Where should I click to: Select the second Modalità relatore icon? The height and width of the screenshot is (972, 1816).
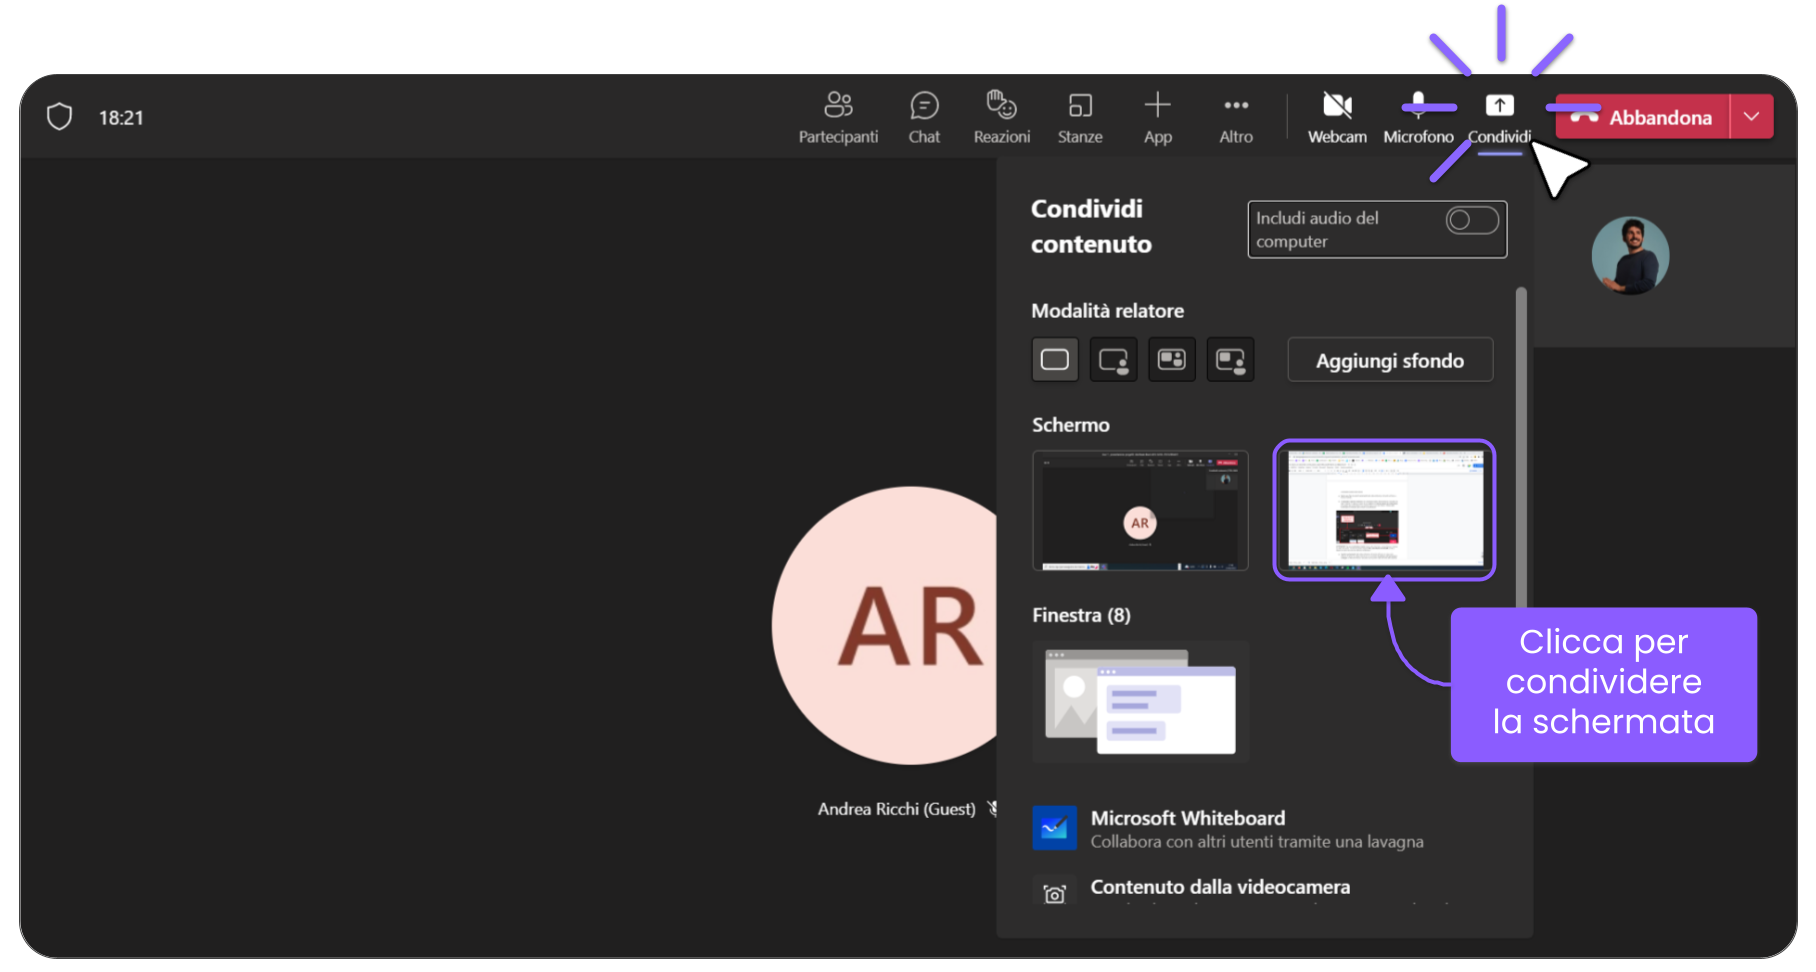[x=1113, y=360]
